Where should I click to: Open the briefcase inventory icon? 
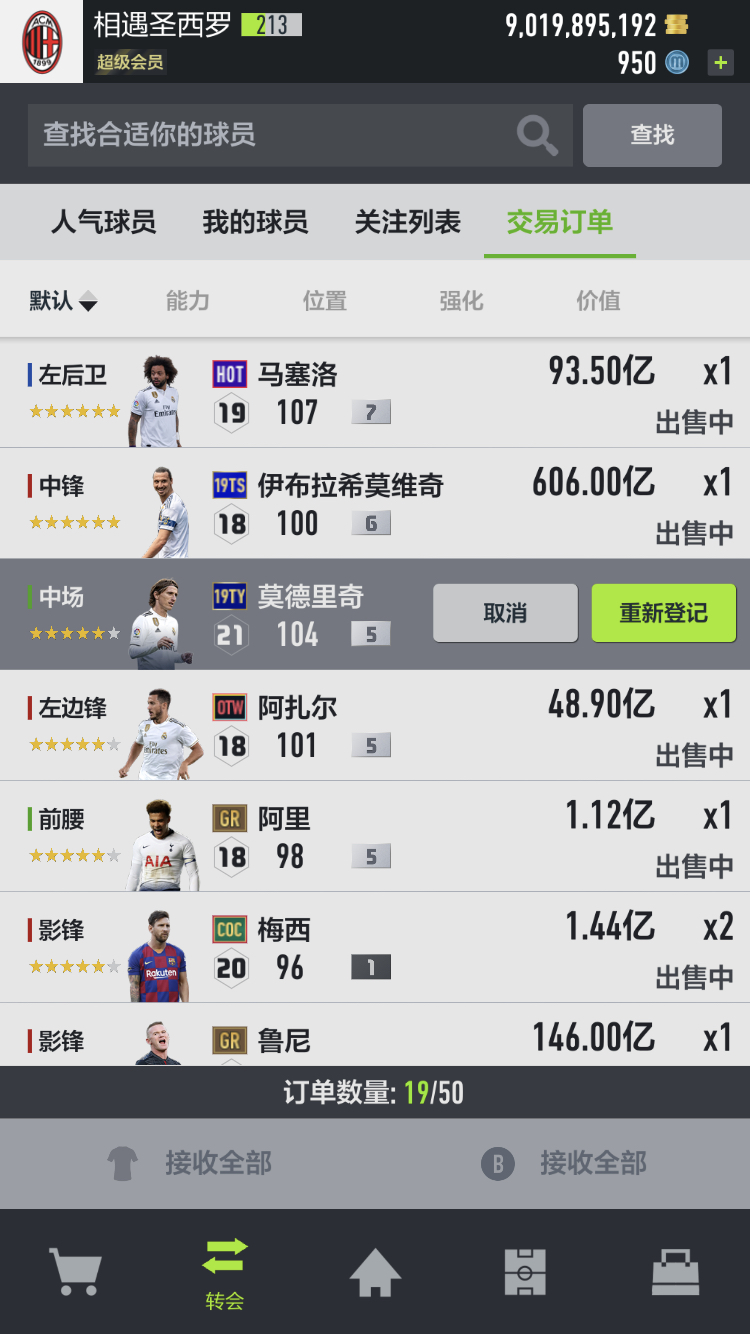675,1273
